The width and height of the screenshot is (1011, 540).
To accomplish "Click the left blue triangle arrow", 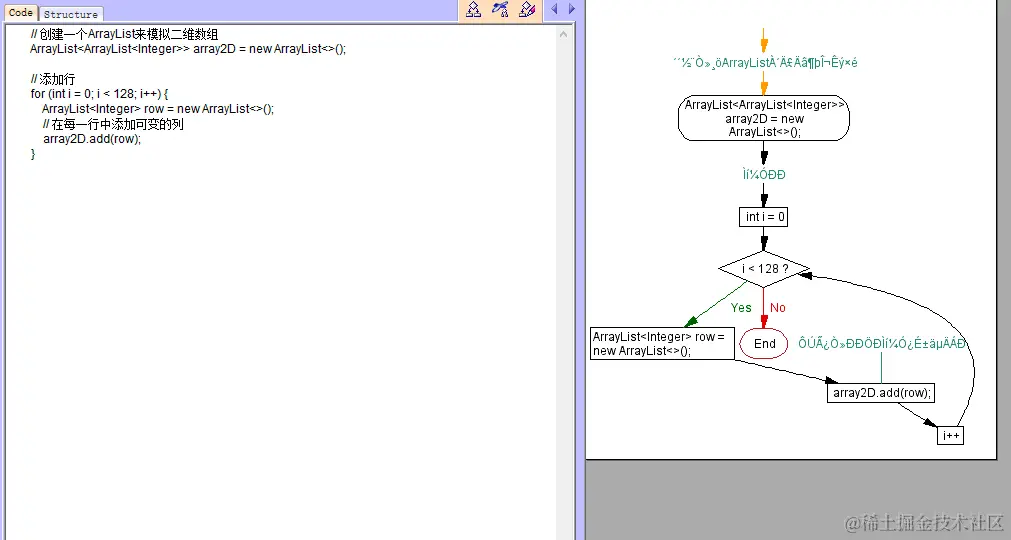I will (554, 9).
